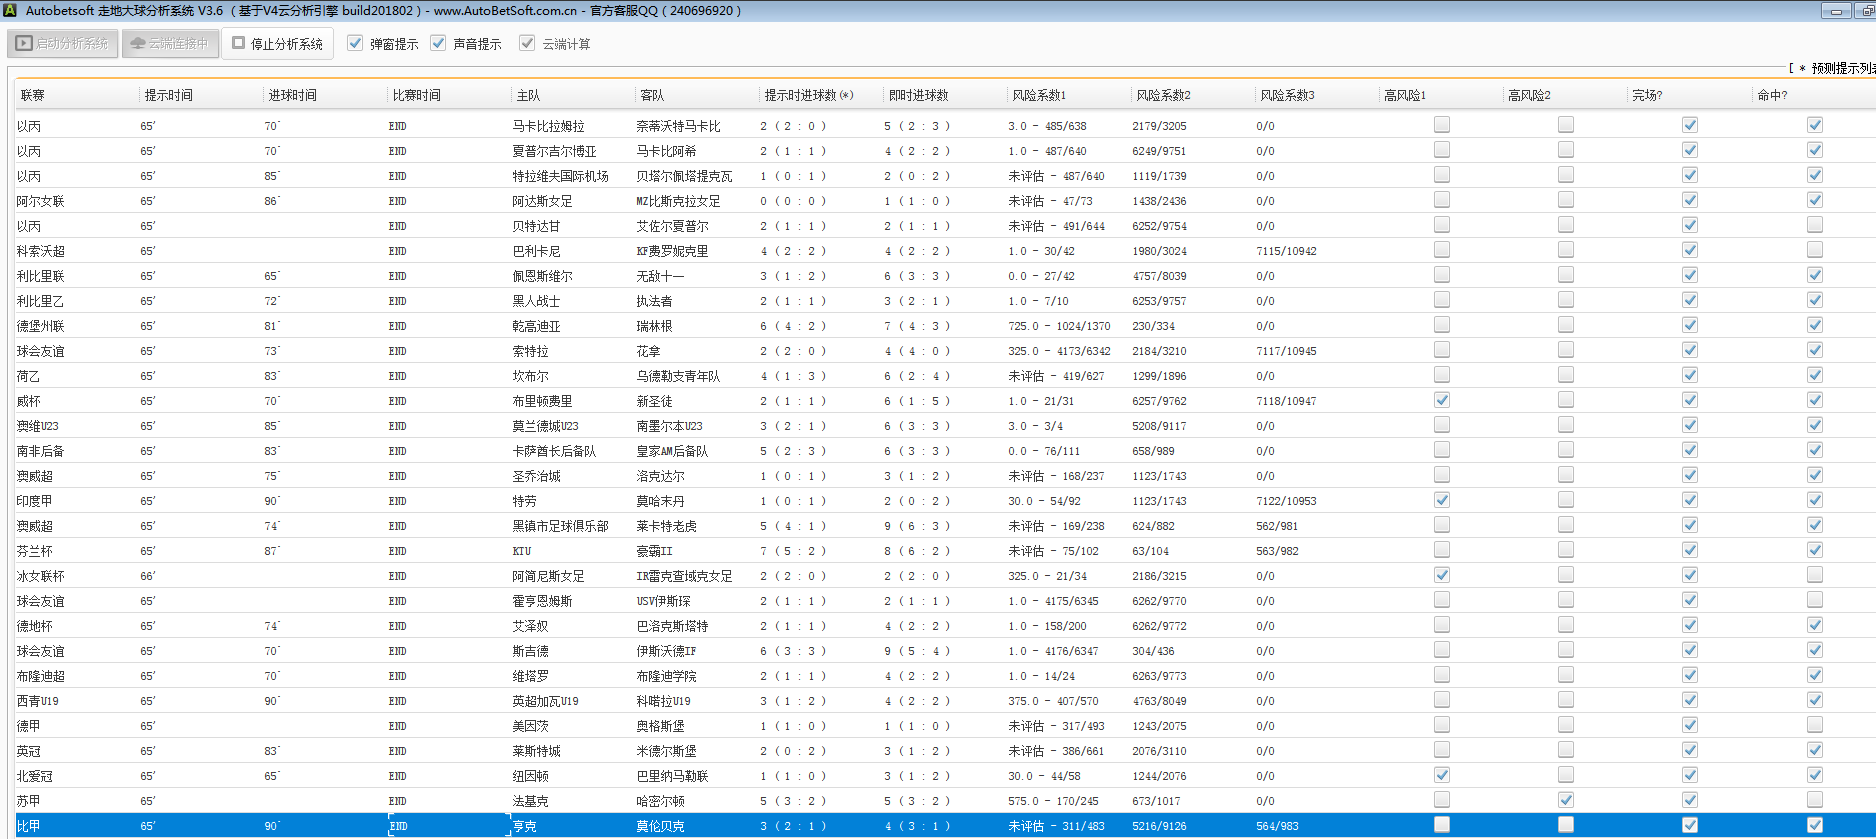
Task: Toggle 完场? checkbox in the 马卡比拉姆拉 row
Action: click(x=1689, y=125)
